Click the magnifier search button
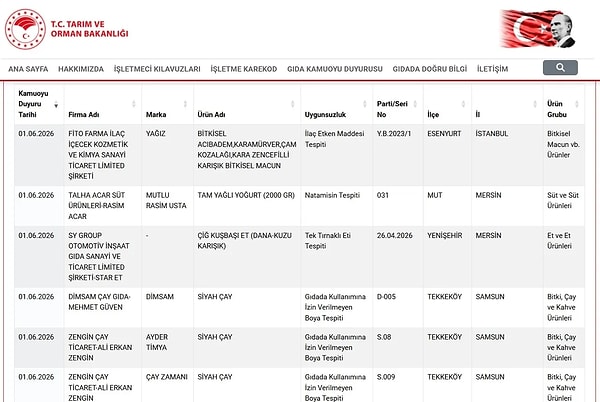 click(560, 68)
